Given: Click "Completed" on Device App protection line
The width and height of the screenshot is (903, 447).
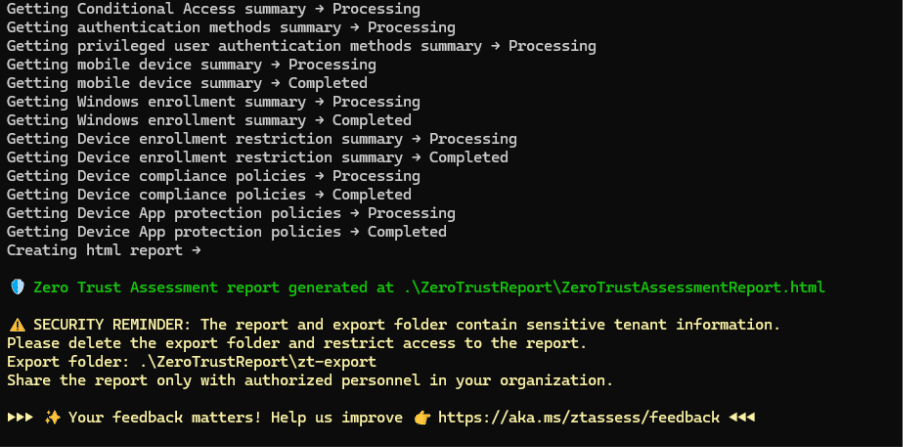Looking at the screenshot, I should point(406,232).
